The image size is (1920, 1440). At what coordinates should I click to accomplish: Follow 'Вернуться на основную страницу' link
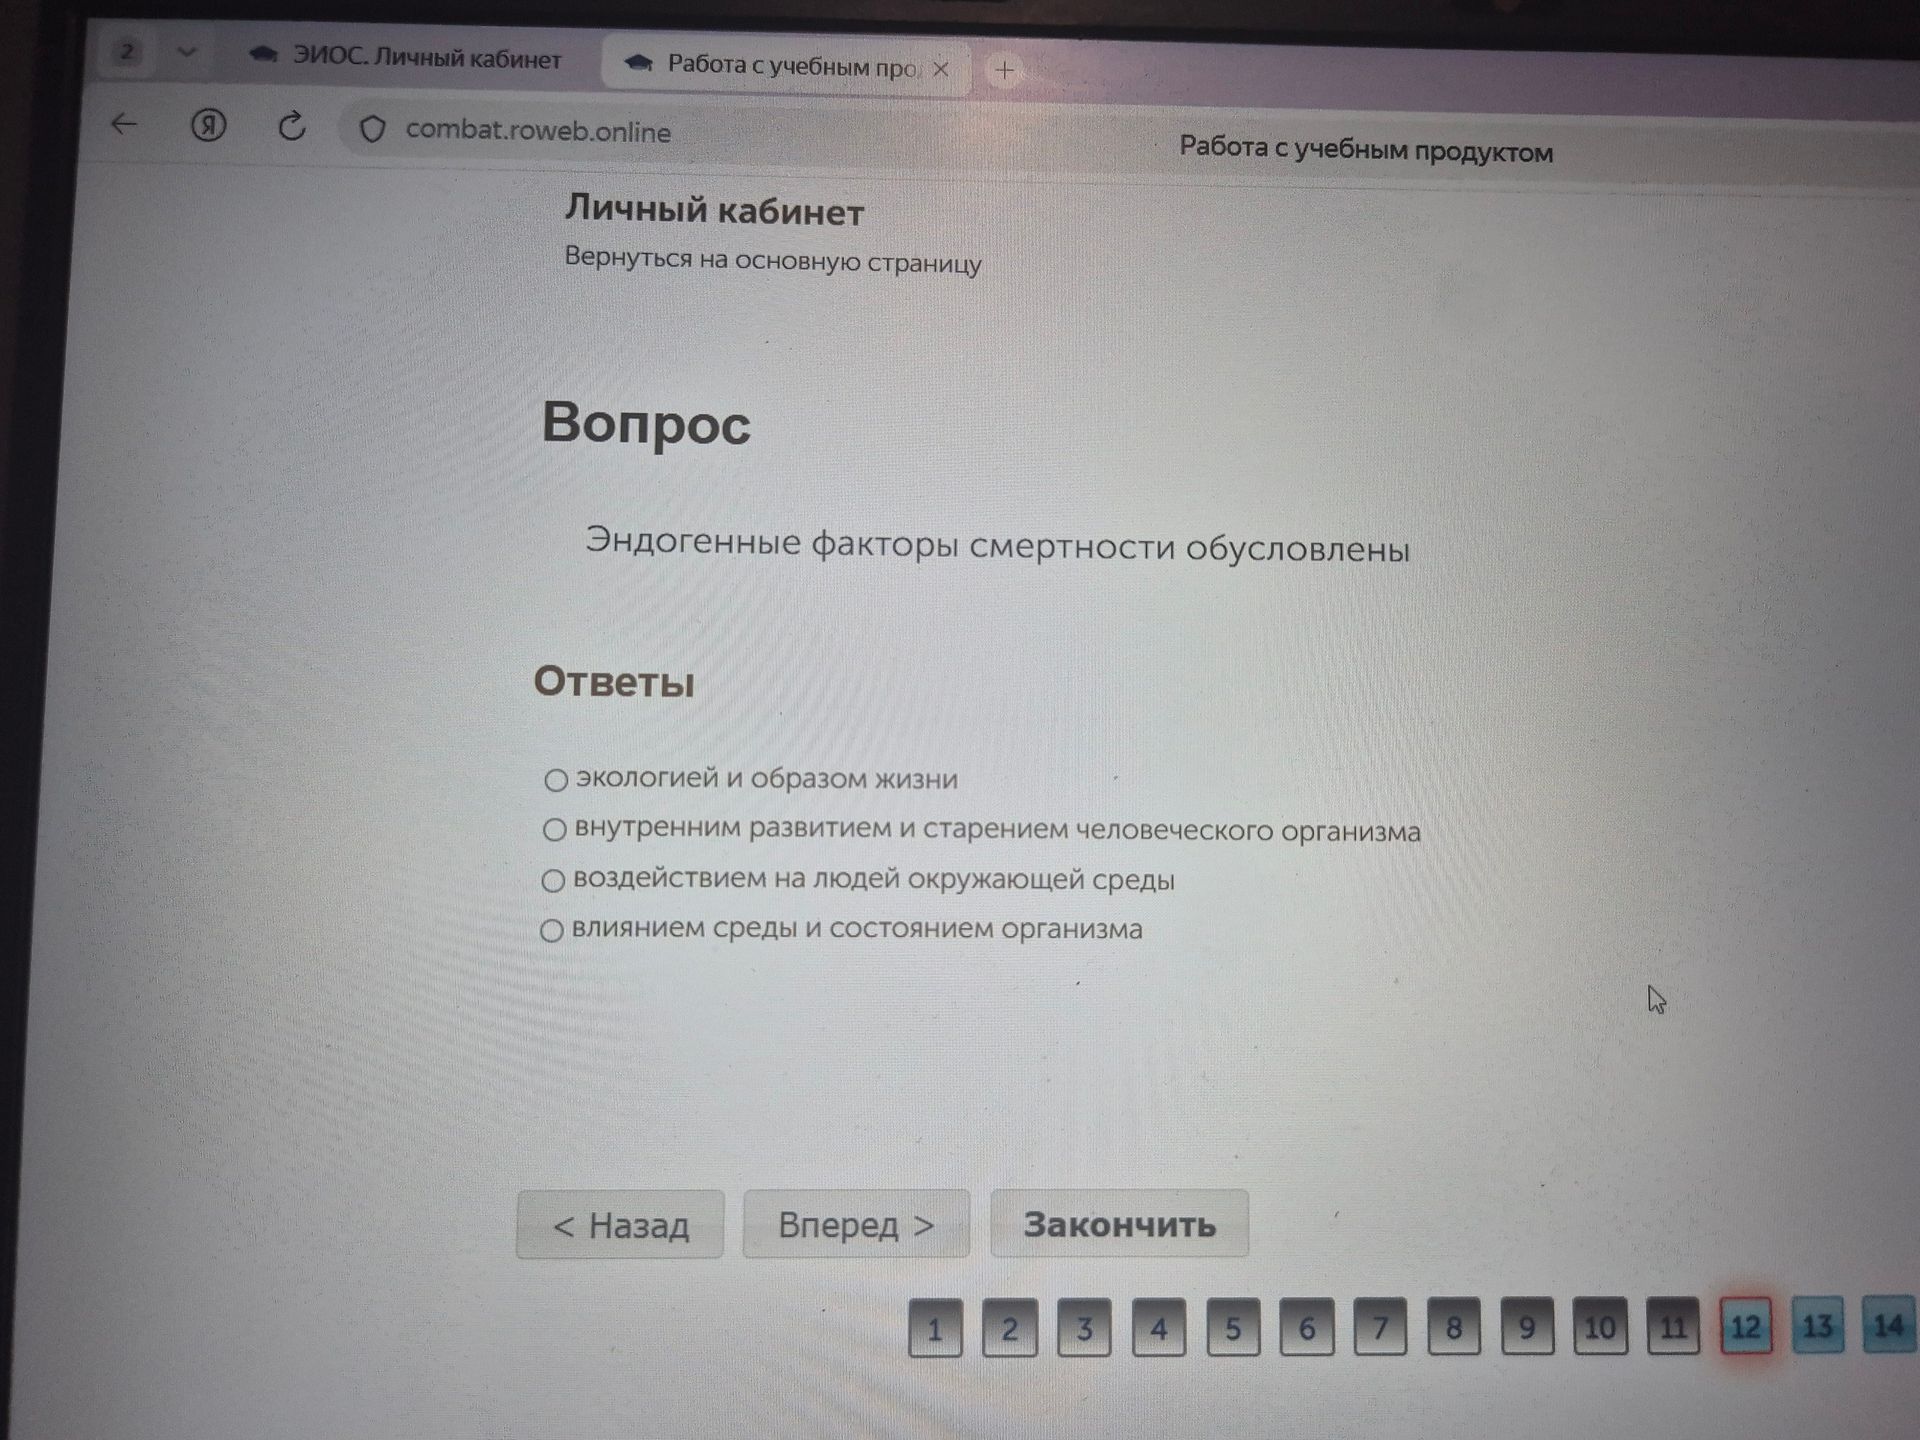[x=773, y=260]
